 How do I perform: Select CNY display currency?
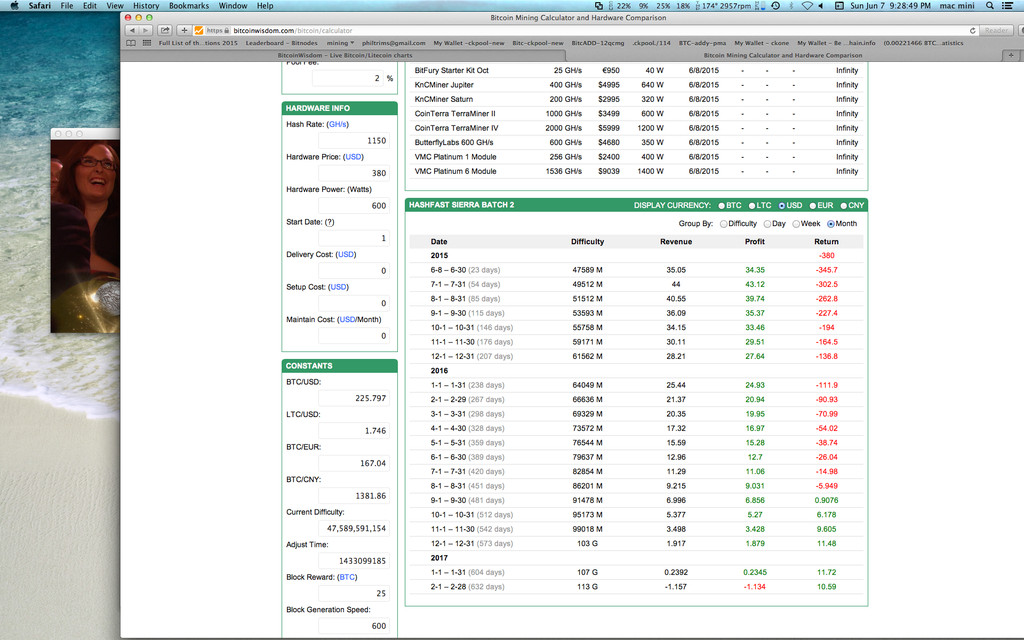(x=844, y=206)
